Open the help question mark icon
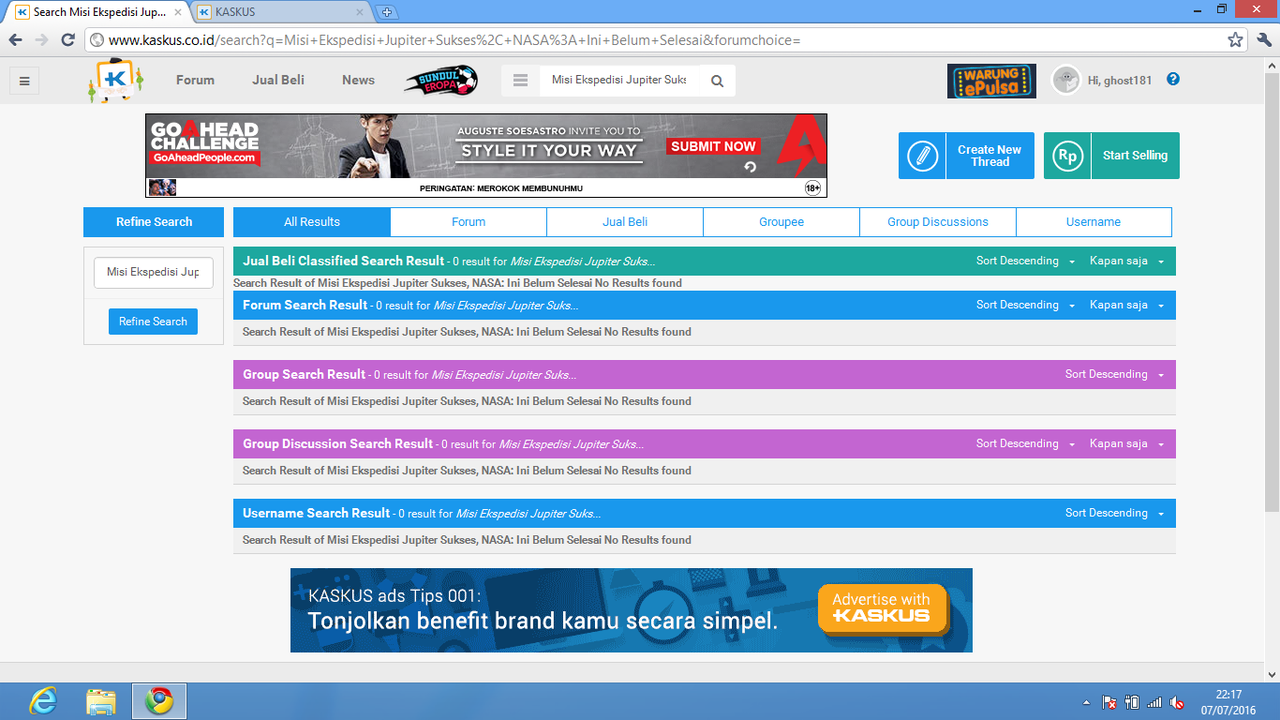Viewport: 1280px width, 720px height. tap(1173, 79)
